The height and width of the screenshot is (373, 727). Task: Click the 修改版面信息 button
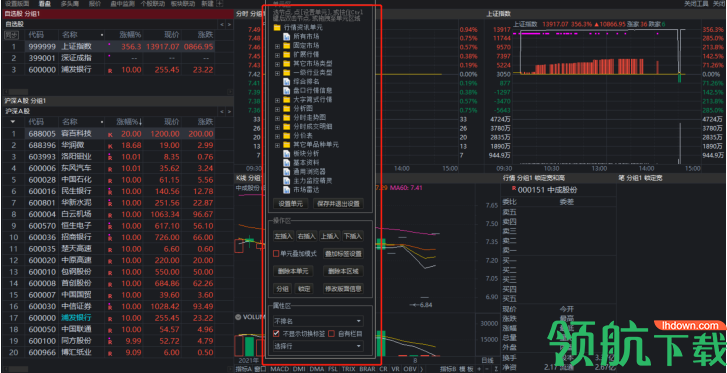pyautogui.click(x=343, y=289)
